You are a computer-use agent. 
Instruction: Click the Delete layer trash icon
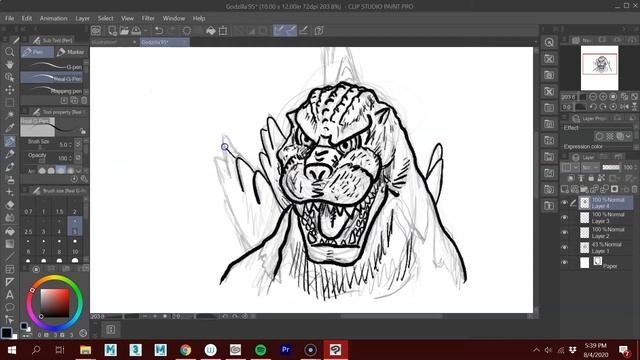[x=635, y=189]
